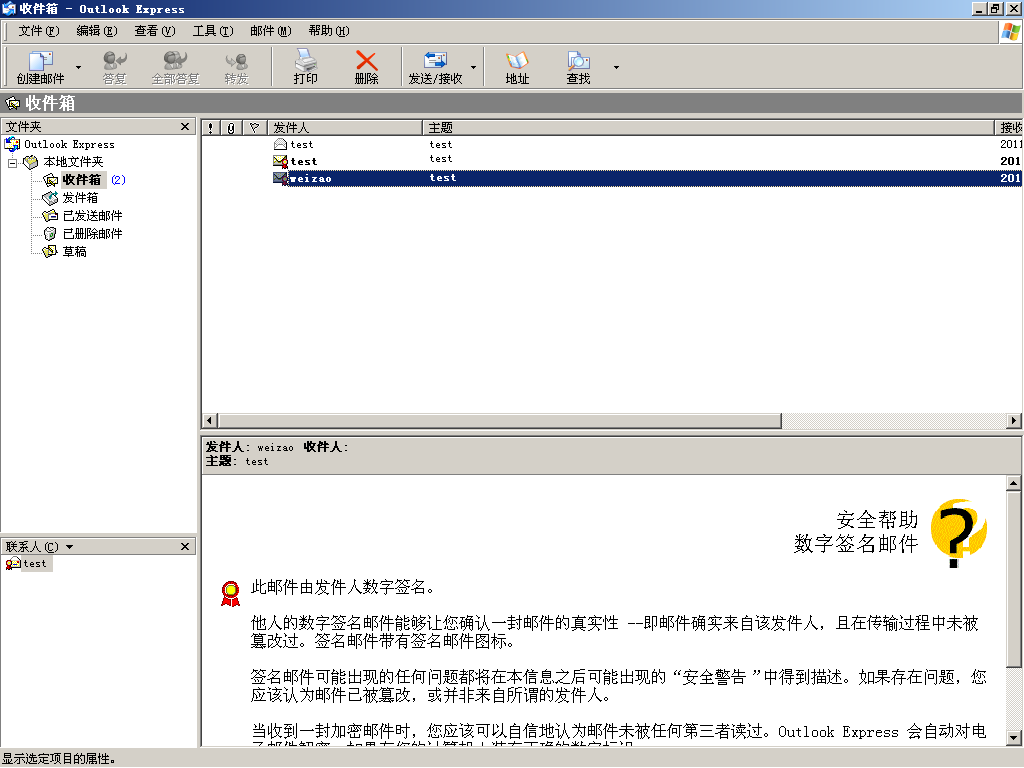The width and height of the screenshot is (1024, 768).
Task: Select the bold unread signed message from test
Action: pos(612,161)
